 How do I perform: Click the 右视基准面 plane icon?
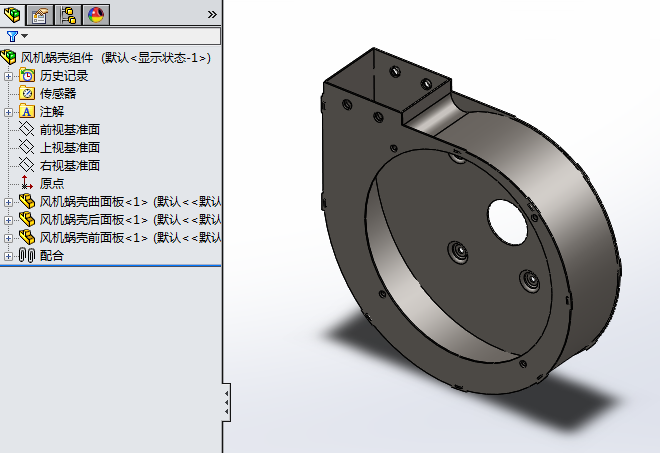[x=27, y=165]
